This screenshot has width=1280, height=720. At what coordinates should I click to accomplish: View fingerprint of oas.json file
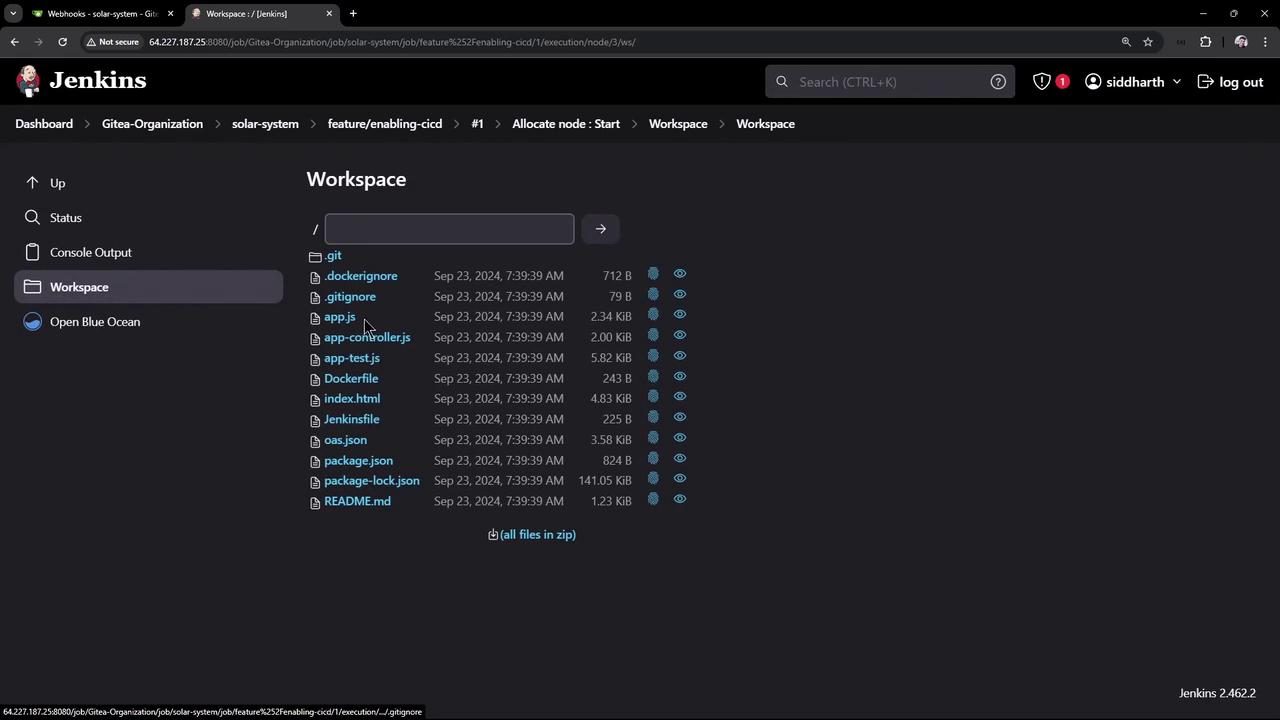click(x=653, y=438)
